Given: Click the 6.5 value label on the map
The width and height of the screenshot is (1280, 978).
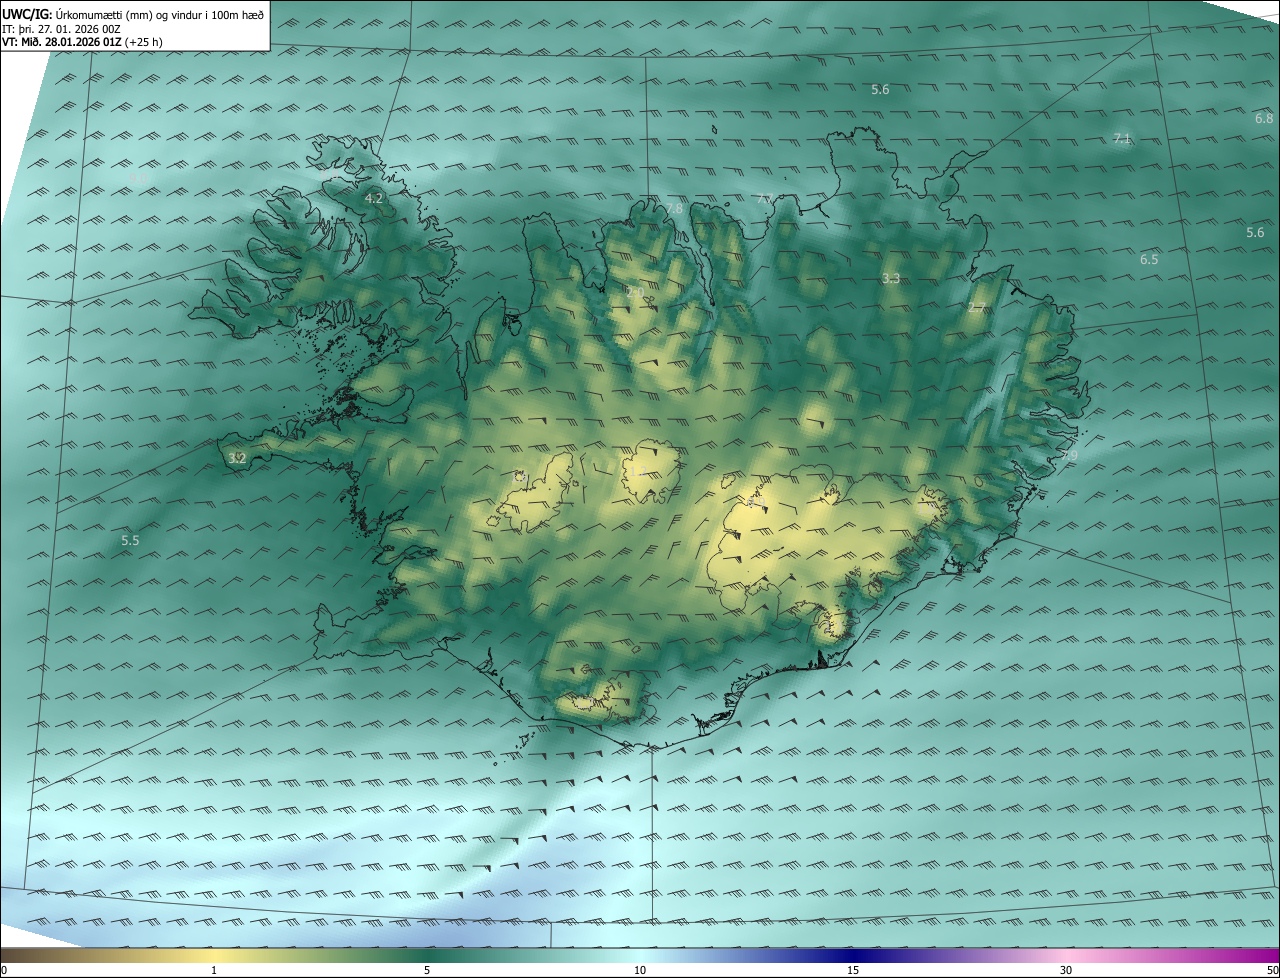Looking at the screenshot, I should click(1149, 259).
